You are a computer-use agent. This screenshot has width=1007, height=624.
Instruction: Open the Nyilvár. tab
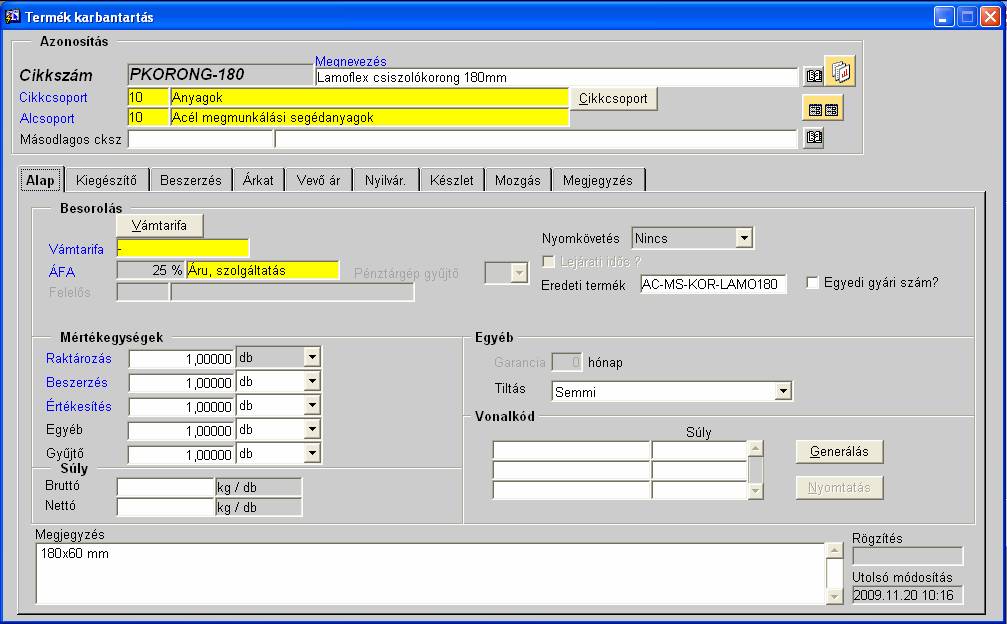click(x=385, y=180)
